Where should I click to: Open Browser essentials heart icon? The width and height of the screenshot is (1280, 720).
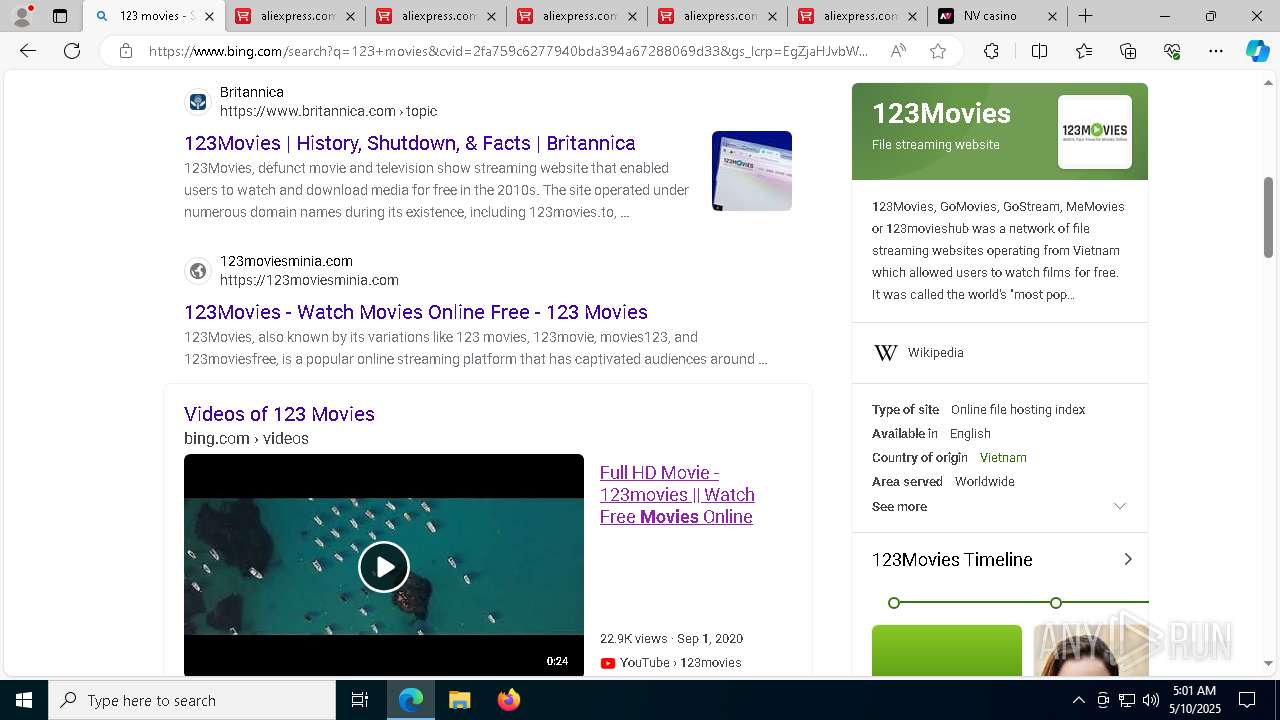(1172, 51)
